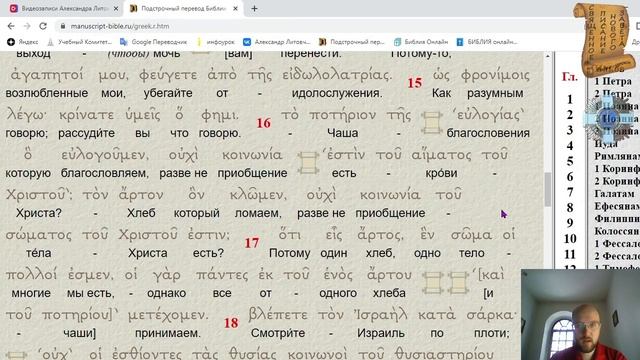Select chapter 7 in the chapter list
This screenshot has width=640, height=360.
click(x=570, y=192)
